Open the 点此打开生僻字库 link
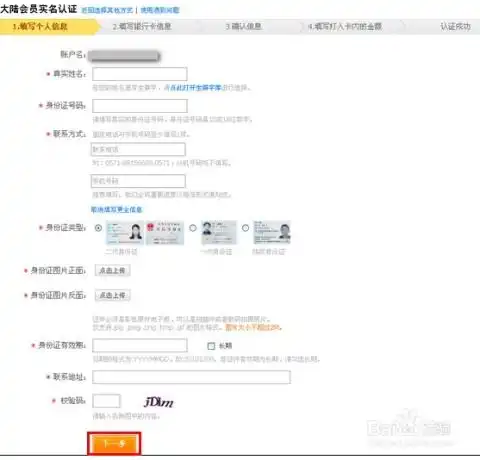Screen dimensions: 480x460 (196, 88)
